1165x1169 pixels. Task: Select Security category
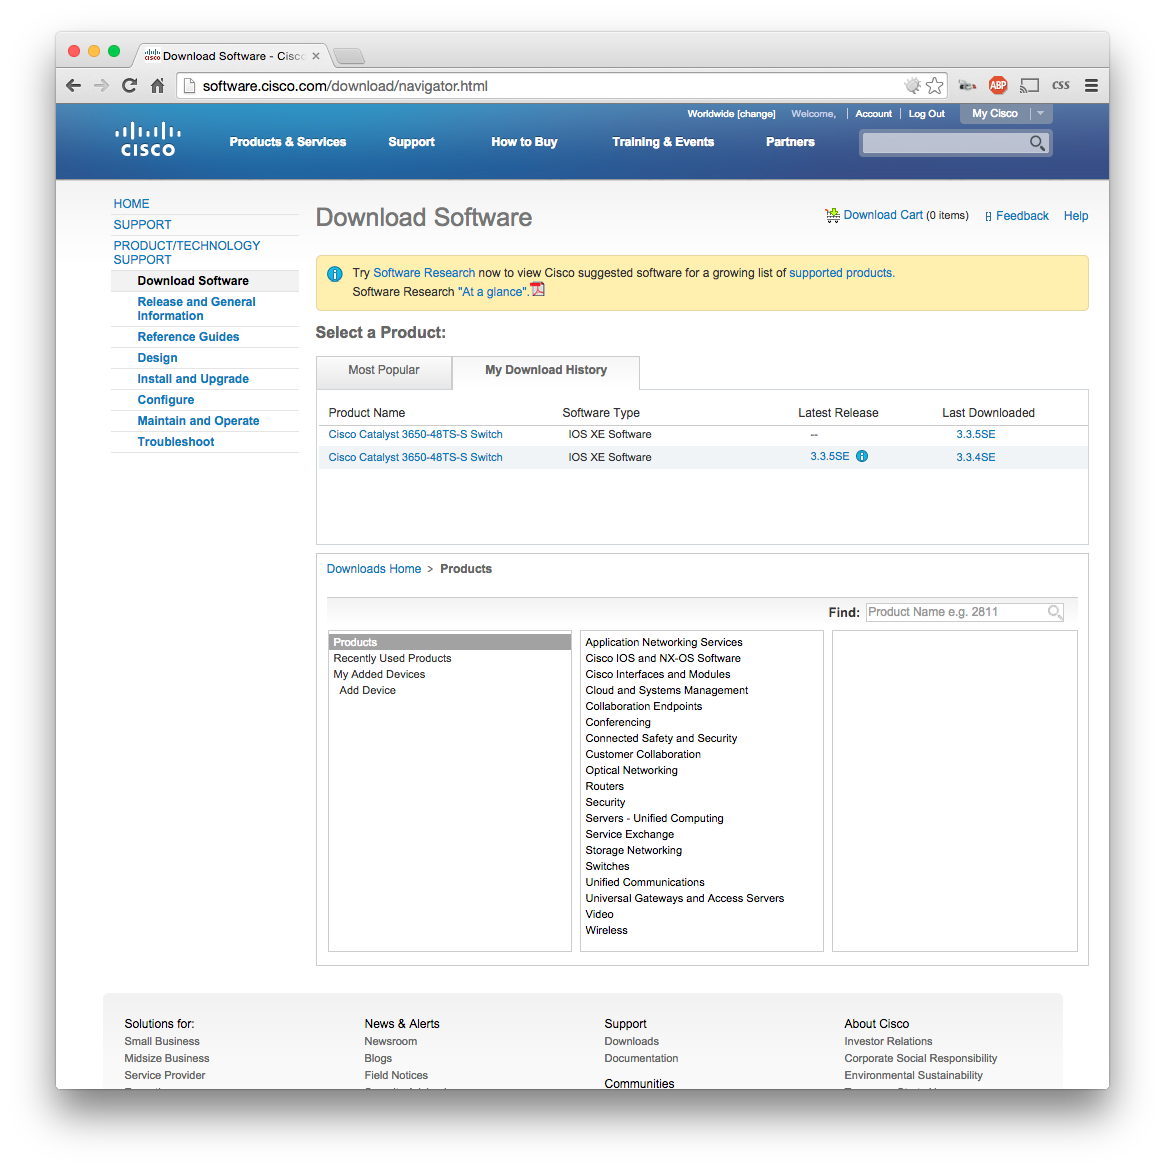605,802
